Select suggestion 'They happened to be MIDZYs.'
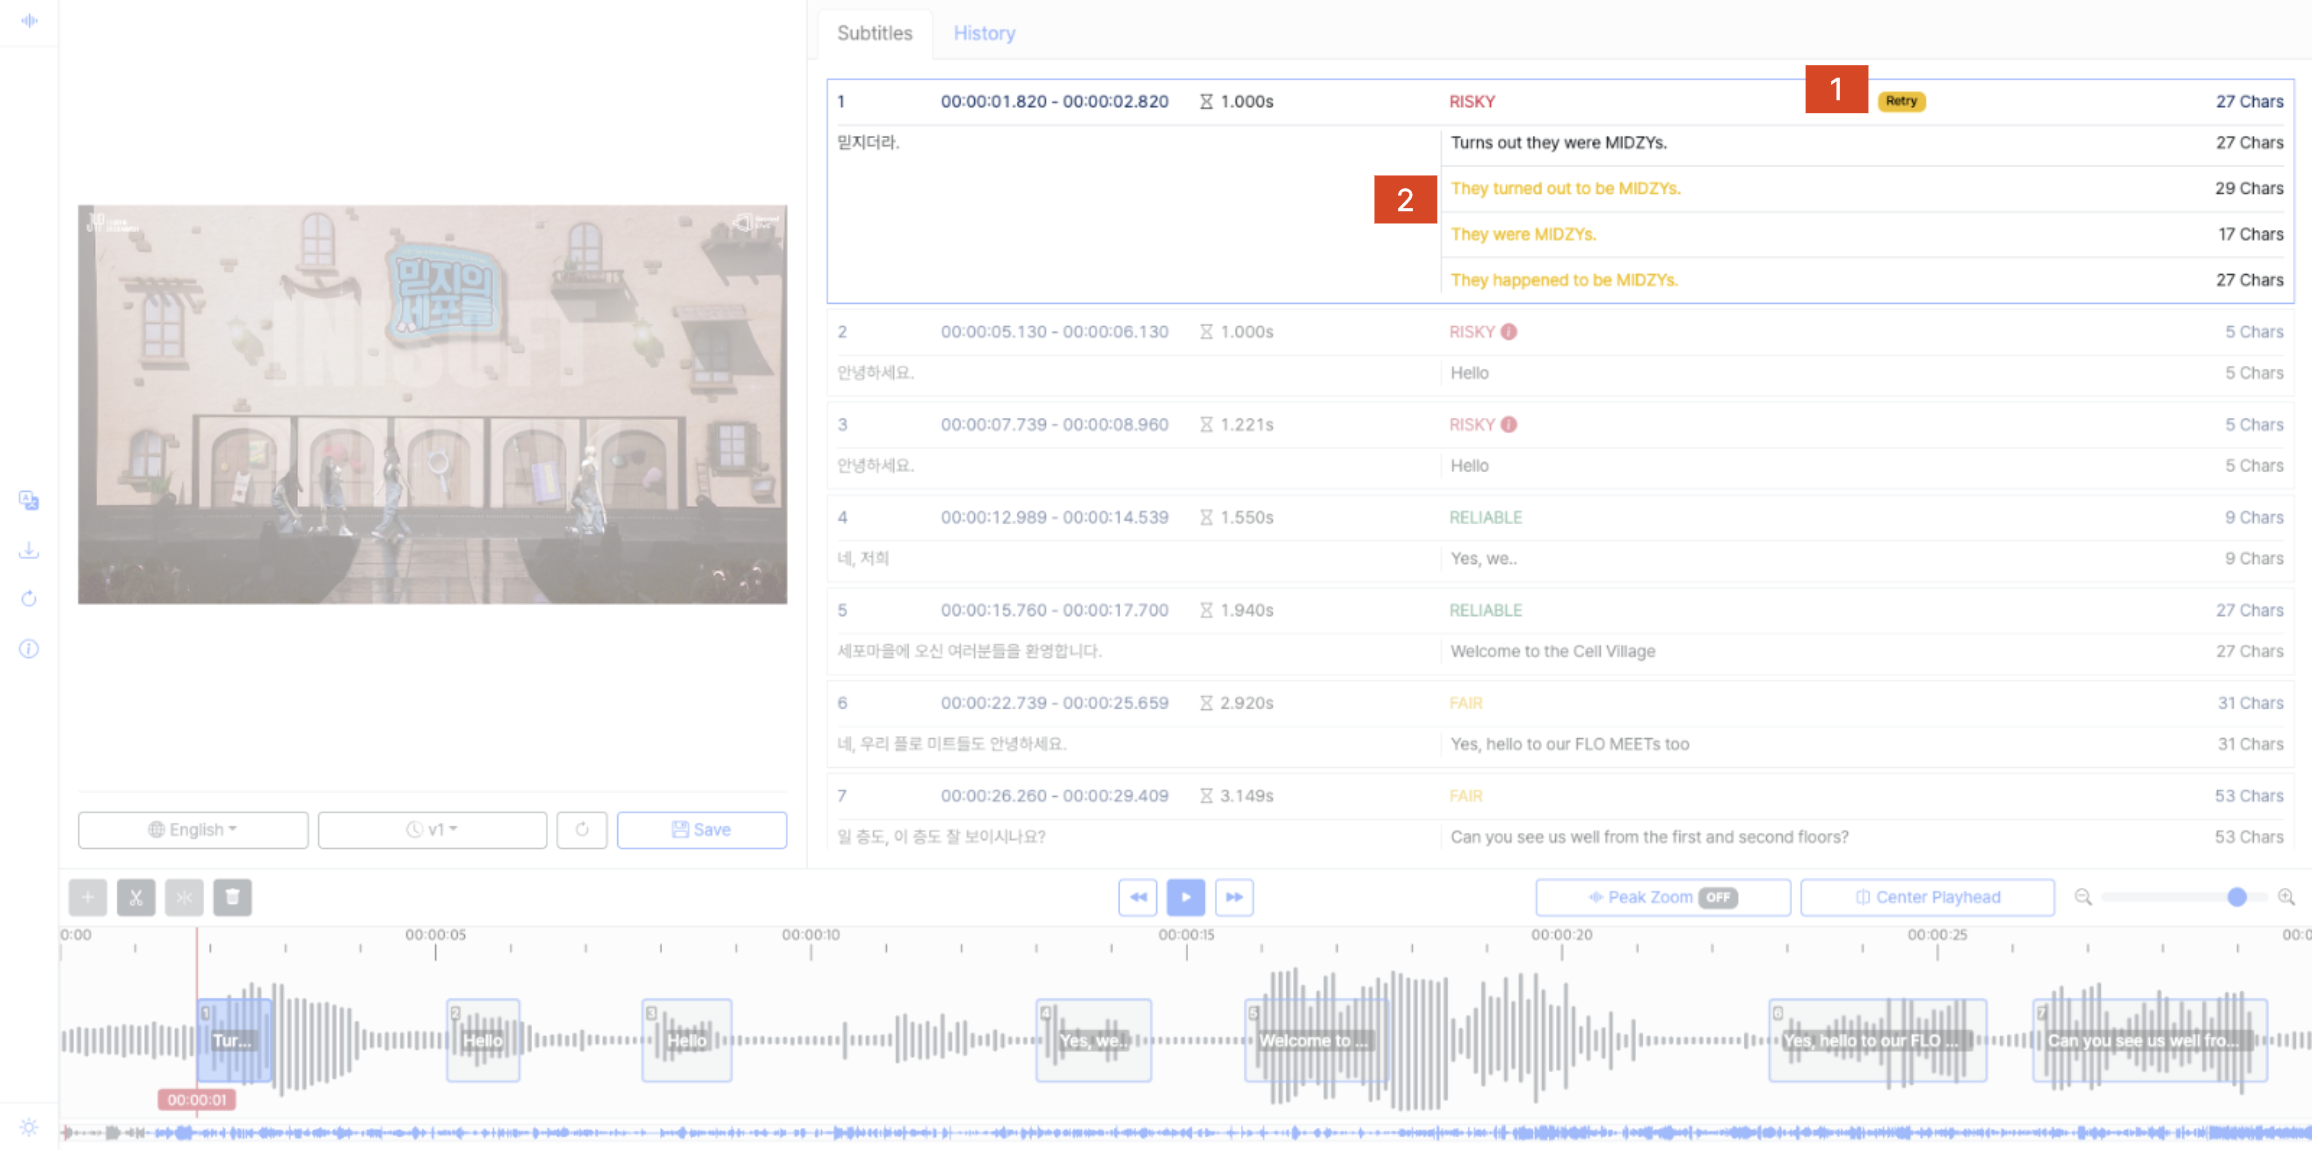Viewport: 2312px width, 1150px height. pyautogui.click(x=1564, y=280)
